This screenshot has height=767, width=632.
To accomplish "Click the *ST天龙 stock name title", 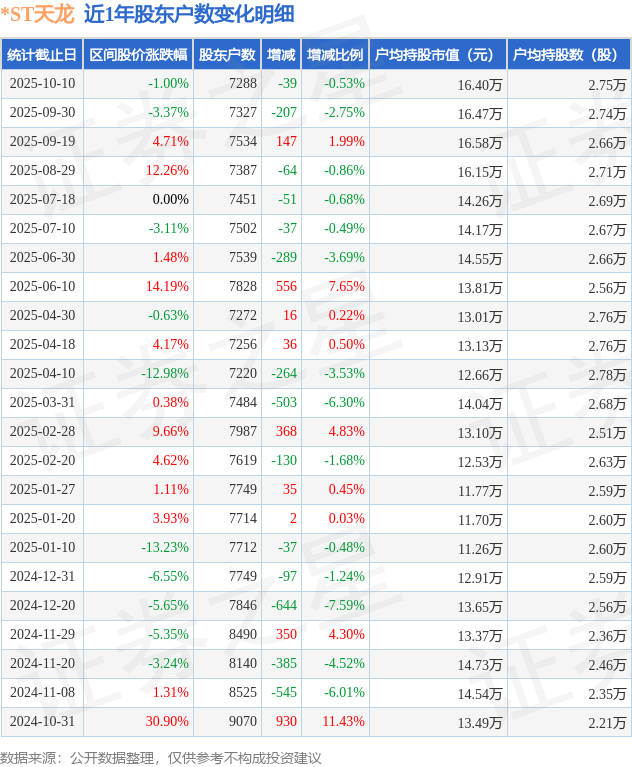I will click(37, 14).
